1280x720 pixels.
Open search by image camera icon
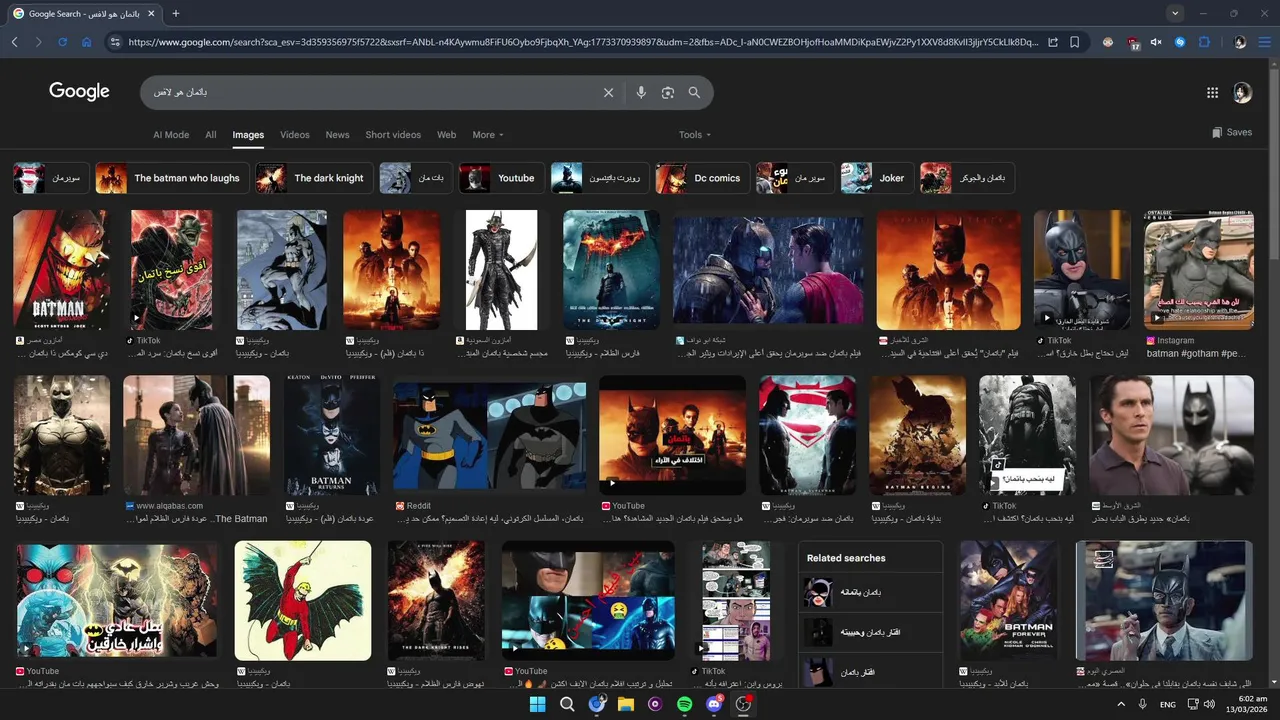pyautogui.click(x=668, y=92)
